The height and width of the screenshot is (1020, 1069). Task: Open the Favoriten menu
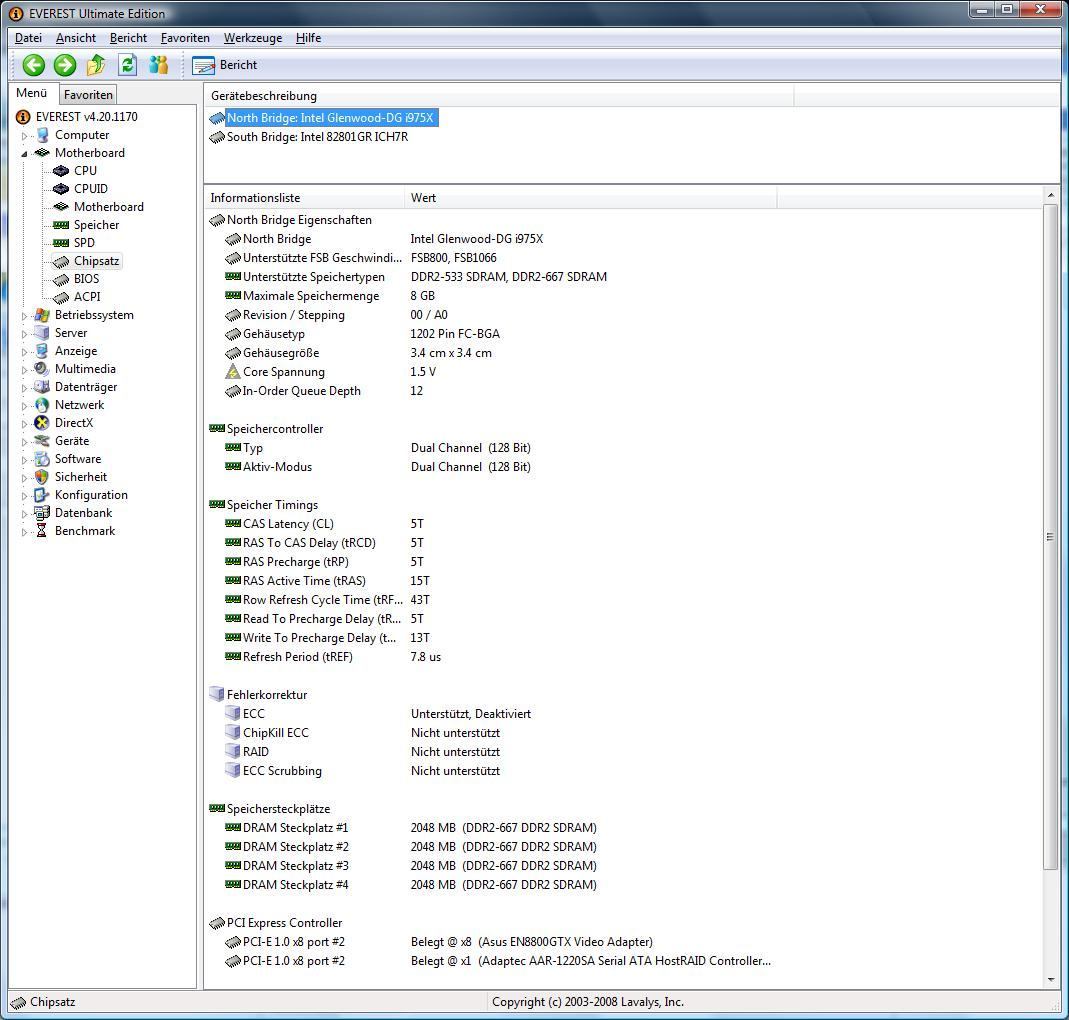point(185,38)
